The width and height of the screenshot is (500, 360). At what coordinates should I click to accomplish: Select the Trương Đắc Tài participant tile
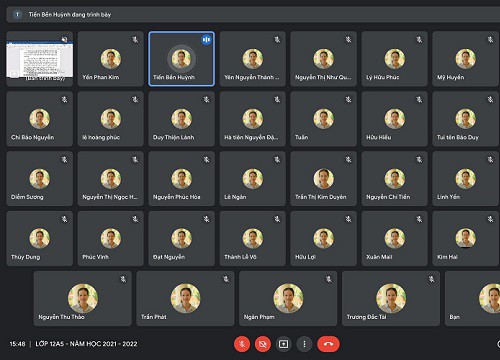pyautogui.click(x=391, y=298)
